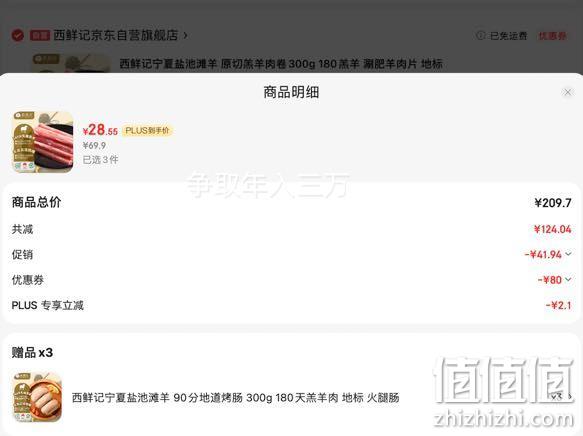Uncheck the red store selection checkmark

(17, 35)
